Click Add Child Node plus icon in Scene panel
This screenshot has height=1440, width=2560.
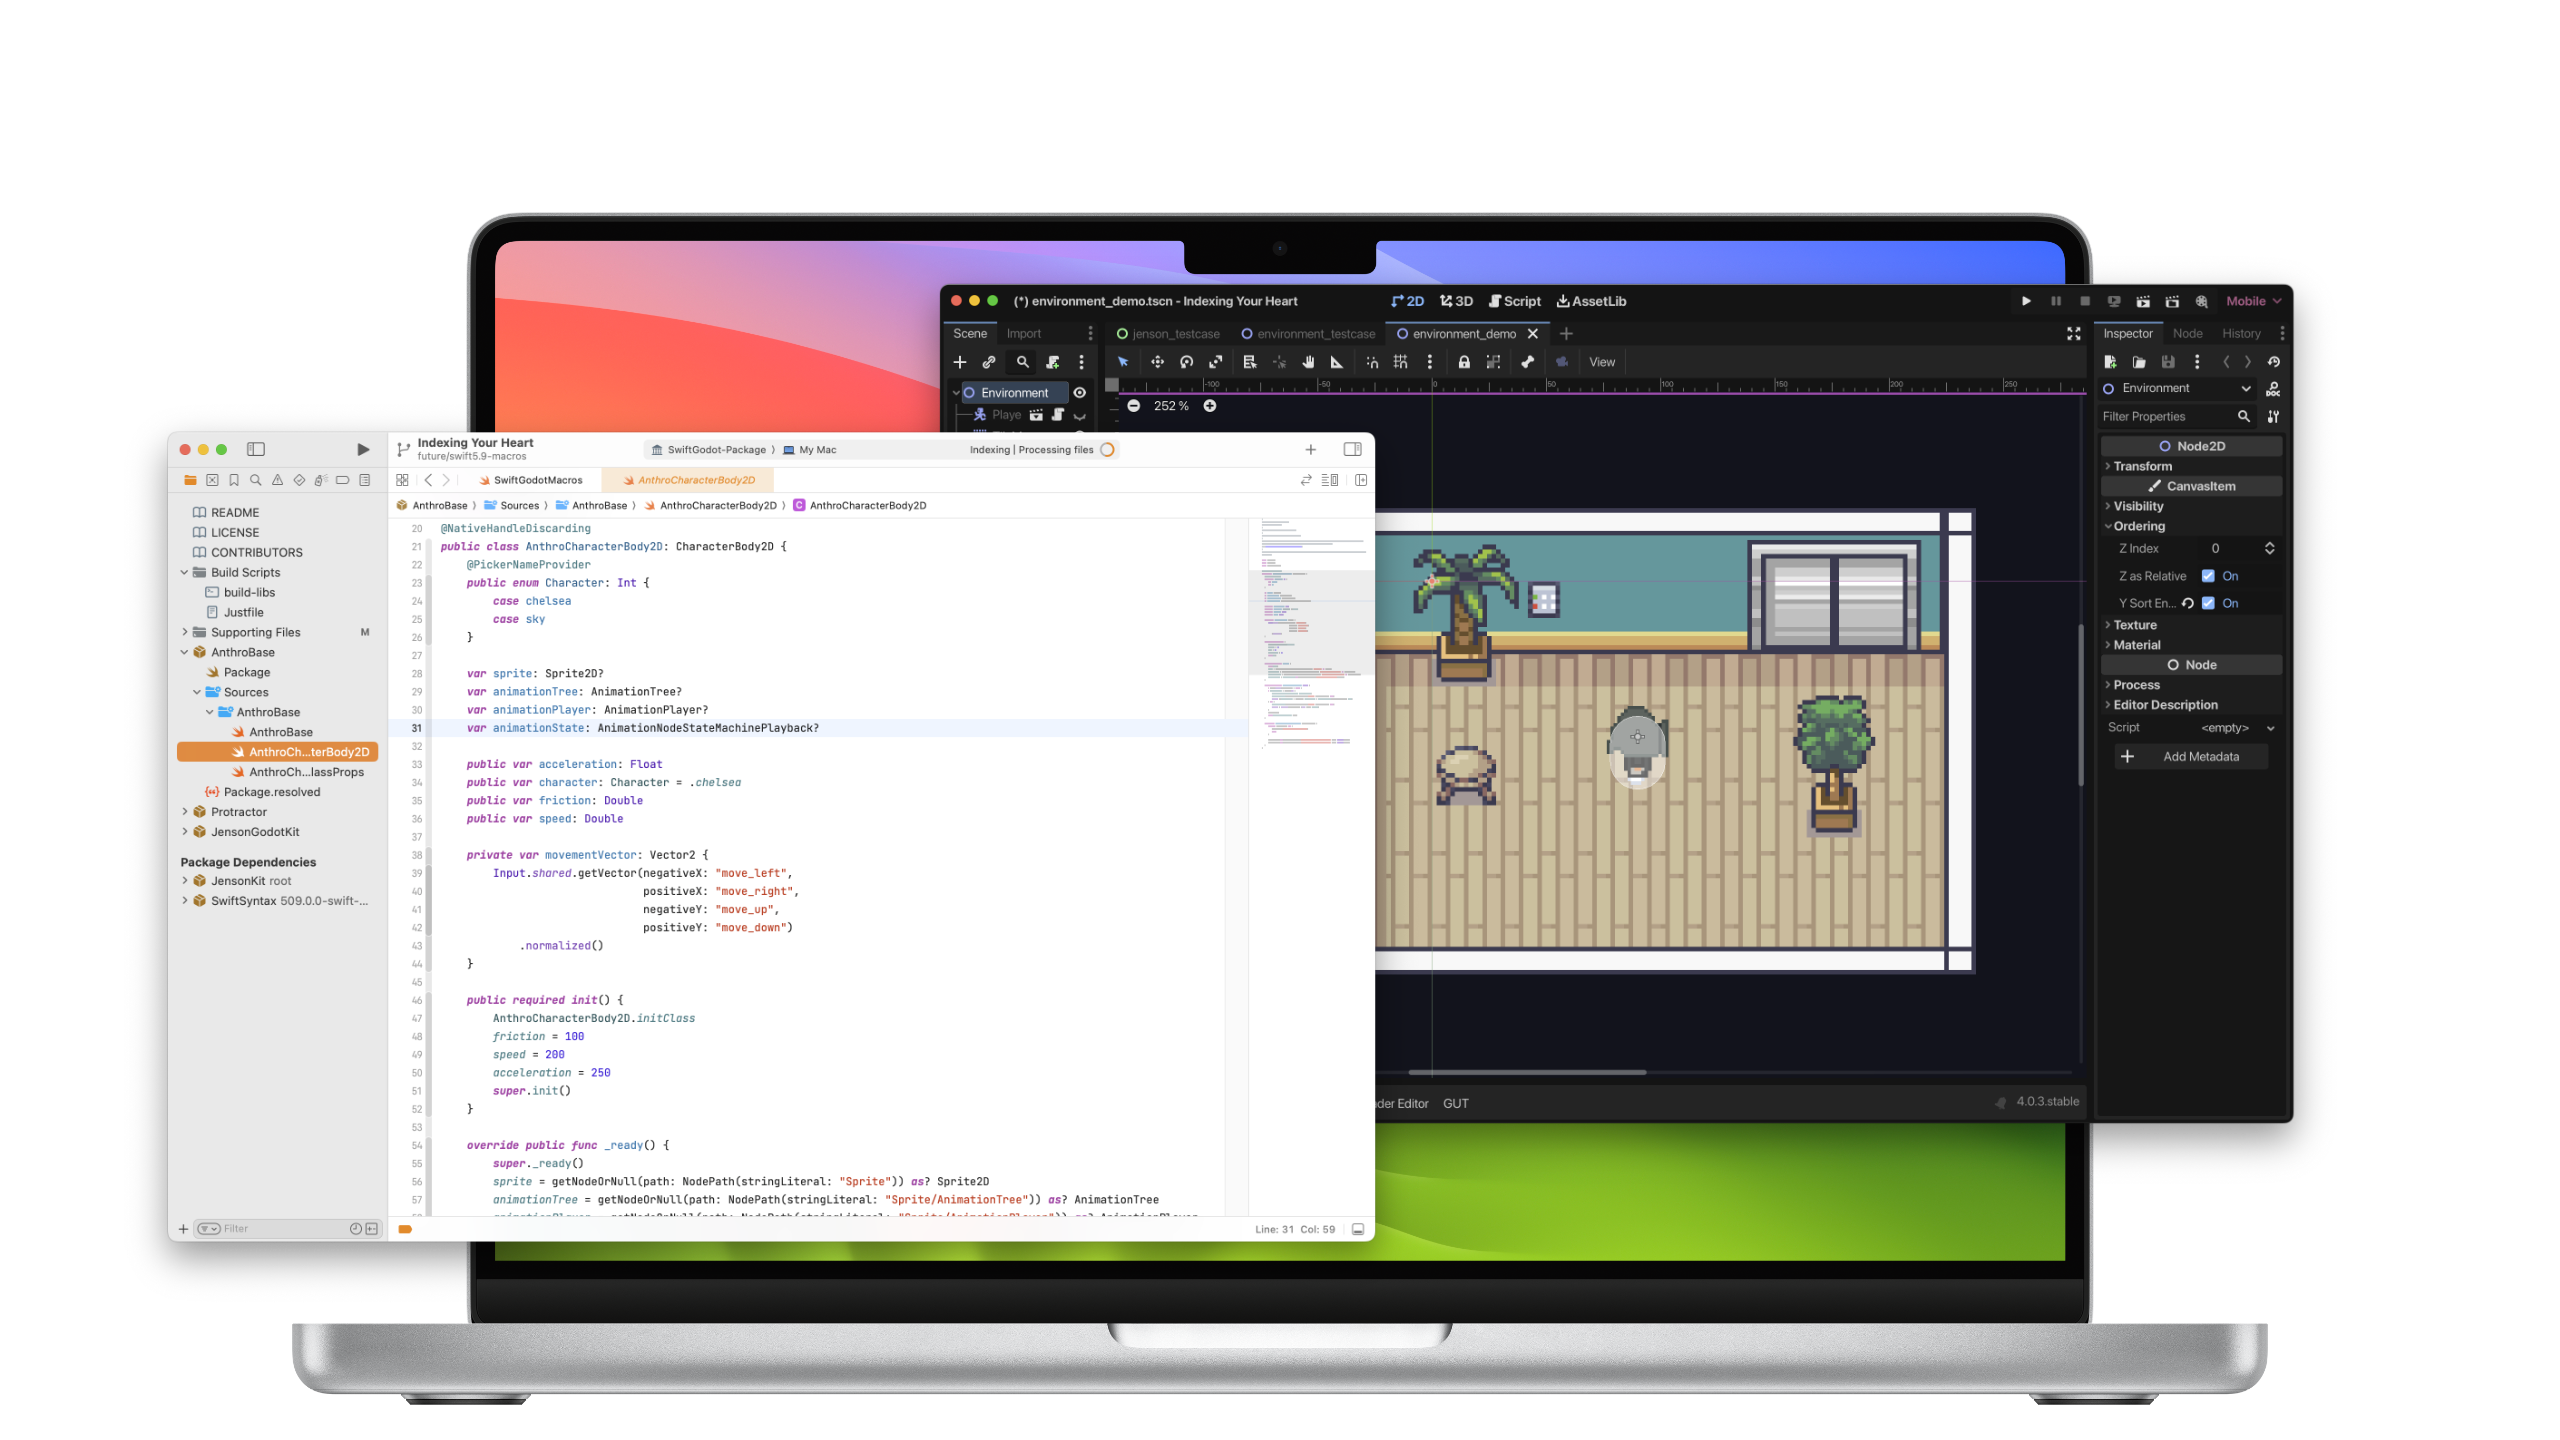(x=960, y=362)
